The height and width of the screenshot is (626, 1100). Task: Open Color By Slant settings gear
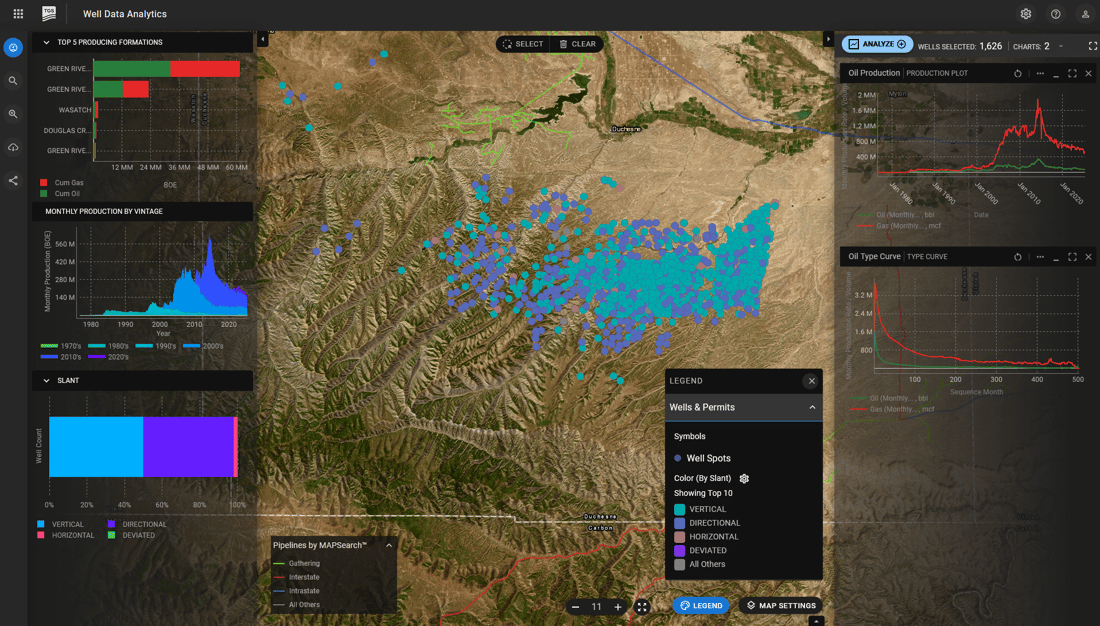point(744,479)
